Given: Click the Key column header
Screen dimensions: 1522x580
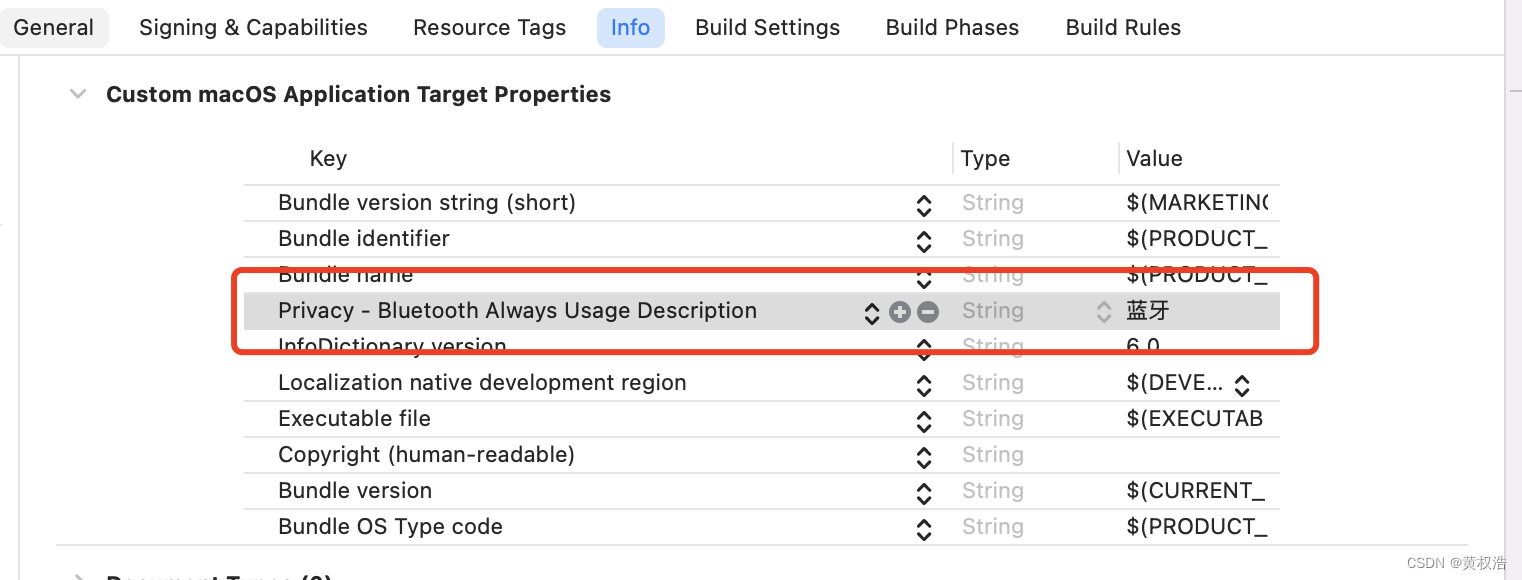Looking at the screenshot, I should click(328, 159).
